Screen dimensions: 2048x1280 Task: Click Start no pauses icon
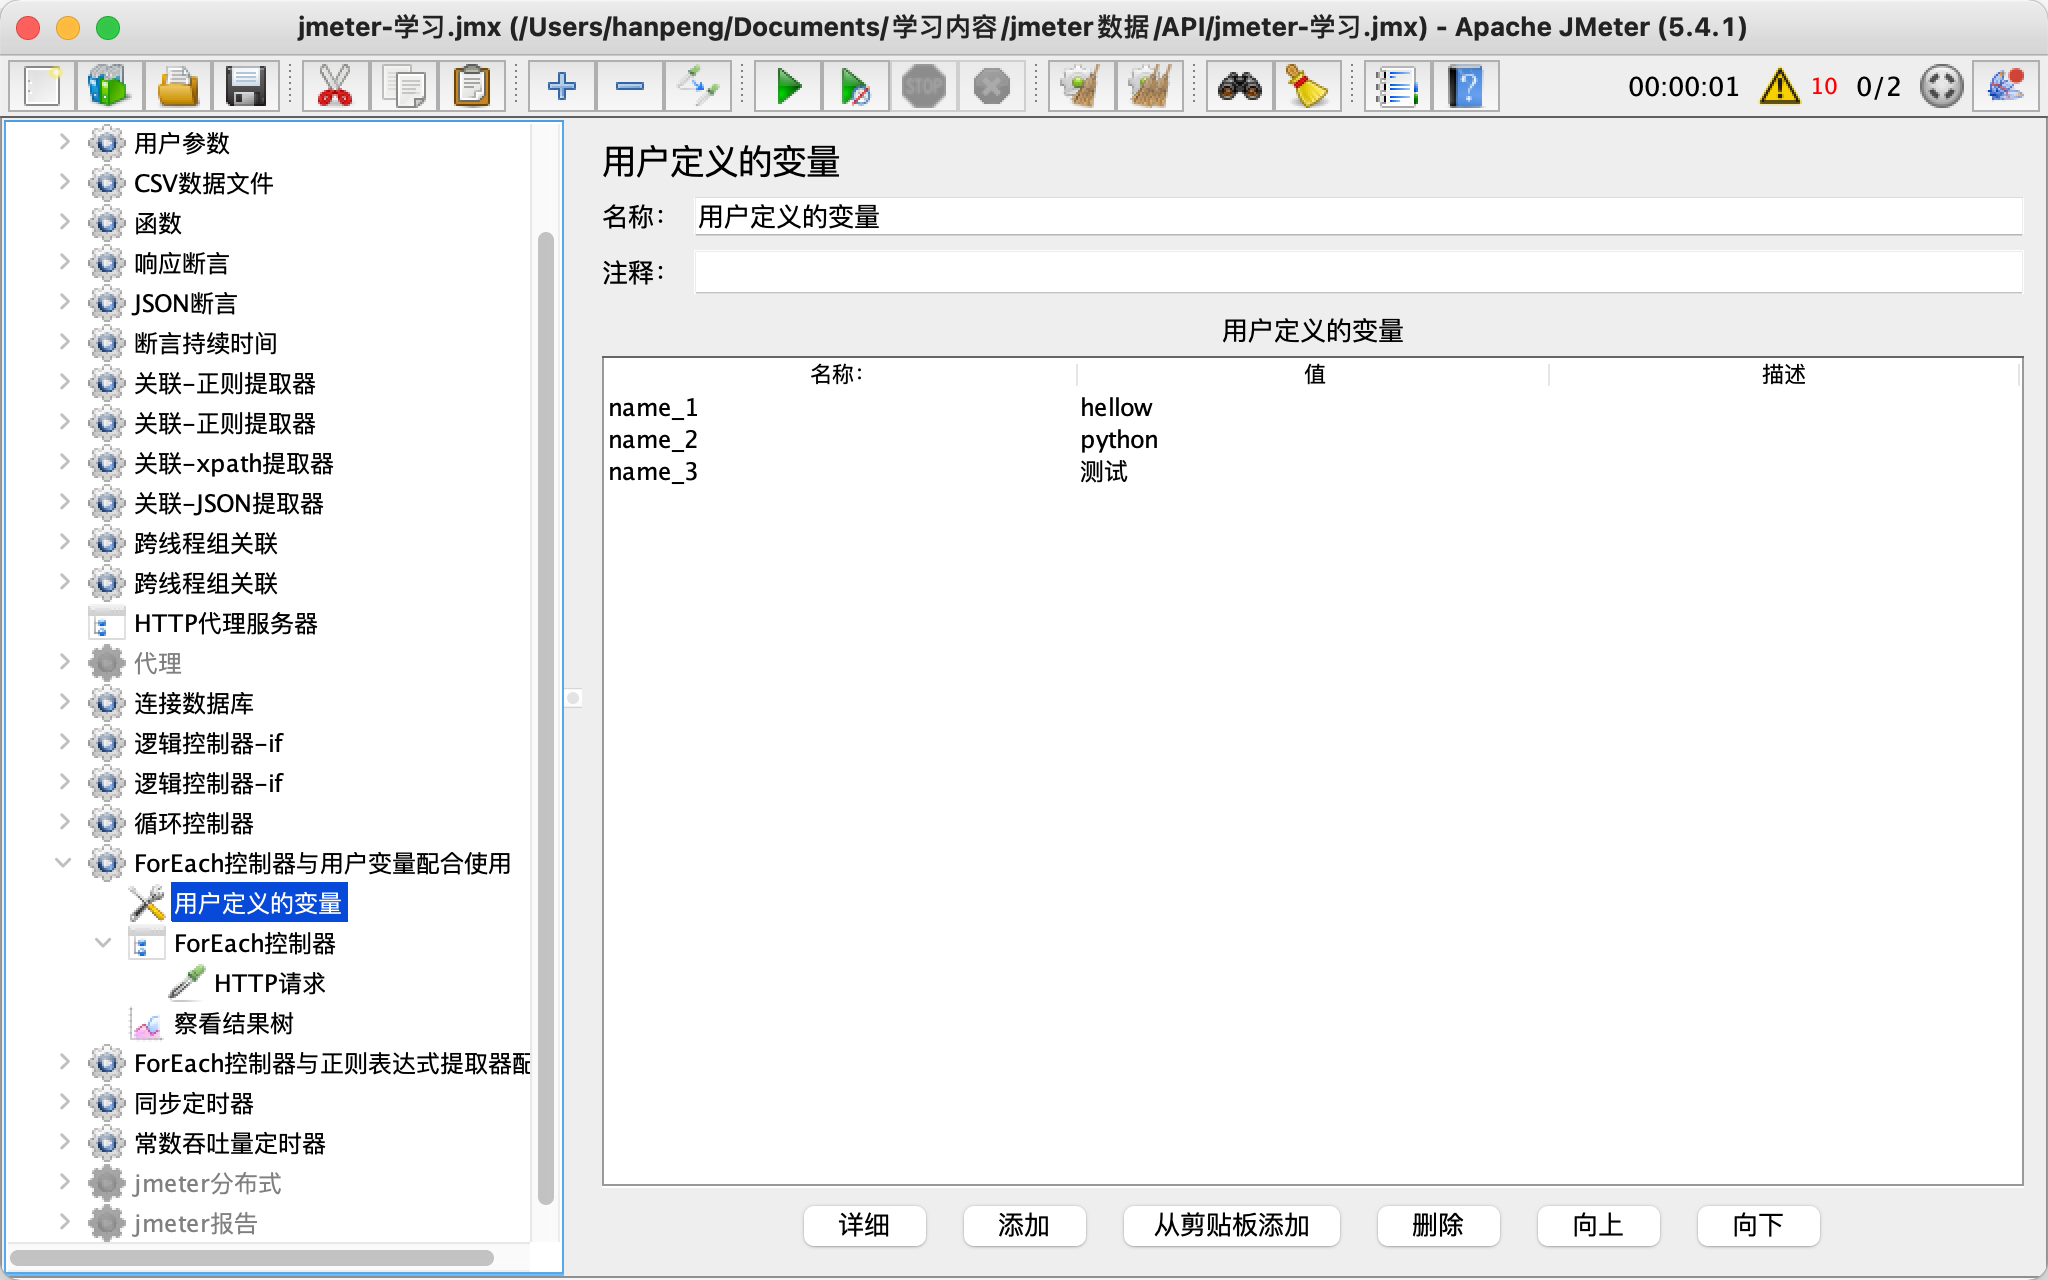tap(855, 87)
